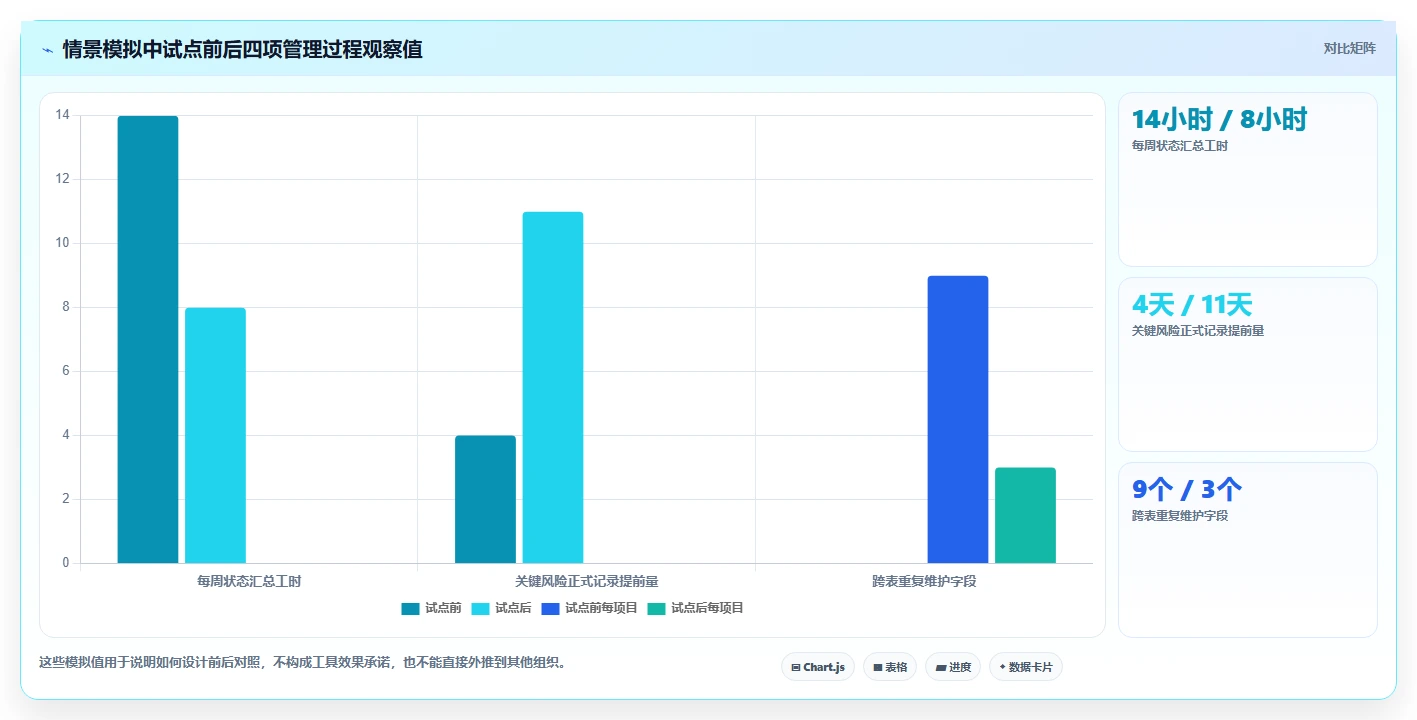Select the Chart.js pill tag
1417x720 pixels.
click(x=818, y=667)
